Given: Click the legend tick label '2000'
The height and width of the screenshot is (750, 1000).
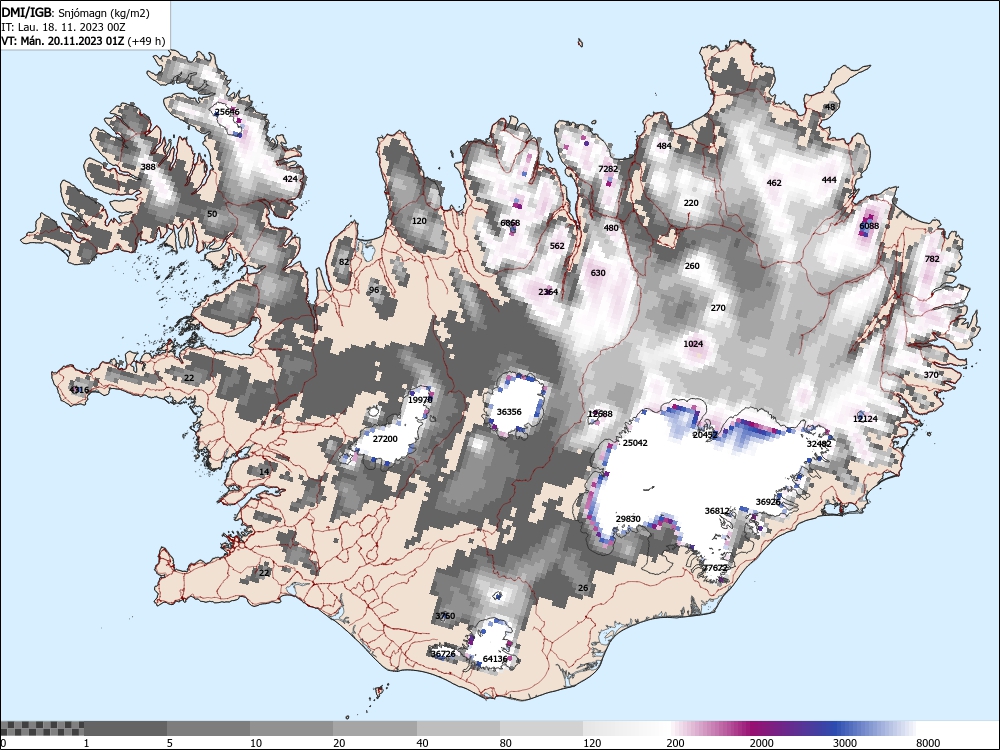Looking at the screenshot, I should [761, 743].
